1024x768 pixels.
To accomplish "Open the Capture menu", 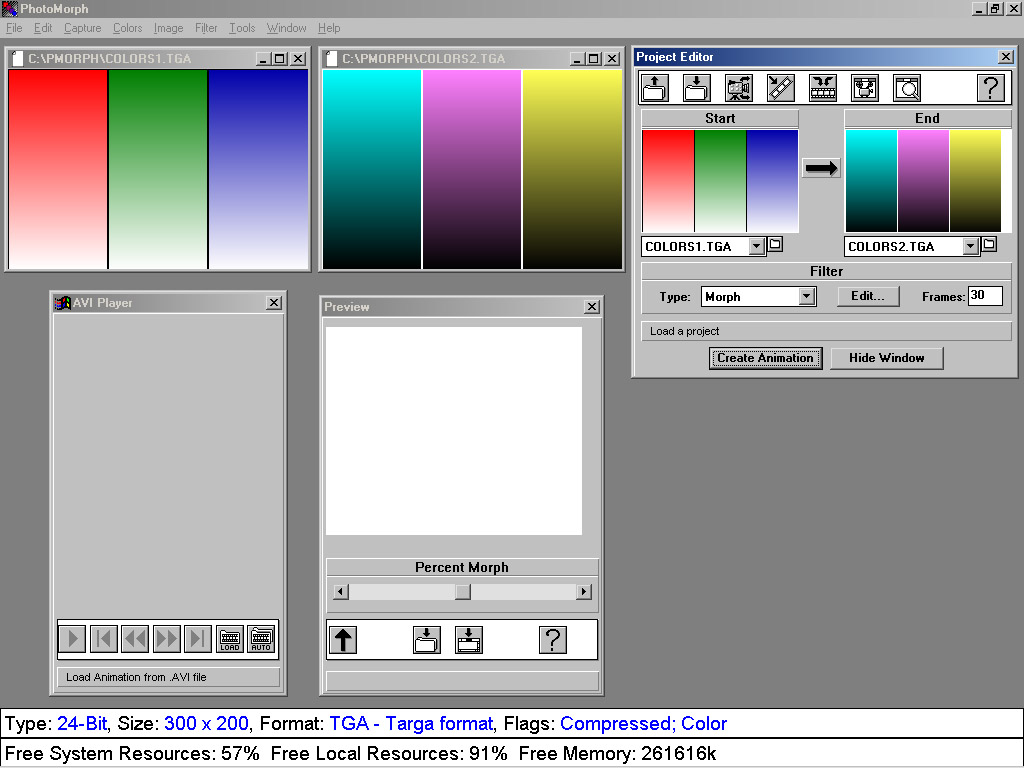I will click(82, 28).
